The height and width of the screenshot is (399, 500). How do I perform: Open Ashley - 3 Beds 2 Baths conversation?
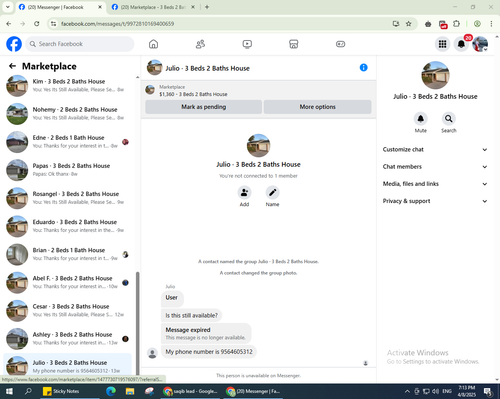click(x=68, y=339)
